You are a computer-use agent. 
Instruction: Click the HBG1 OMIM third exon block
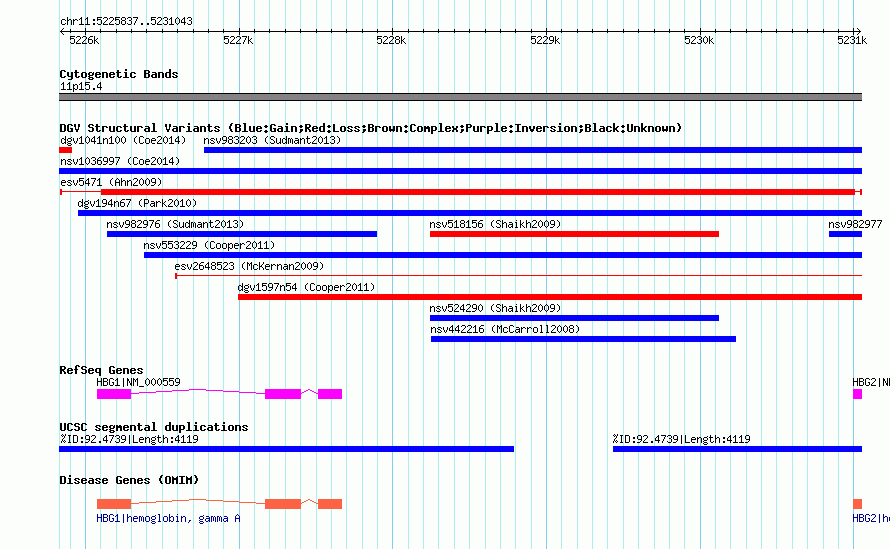[x=330, y=504]
